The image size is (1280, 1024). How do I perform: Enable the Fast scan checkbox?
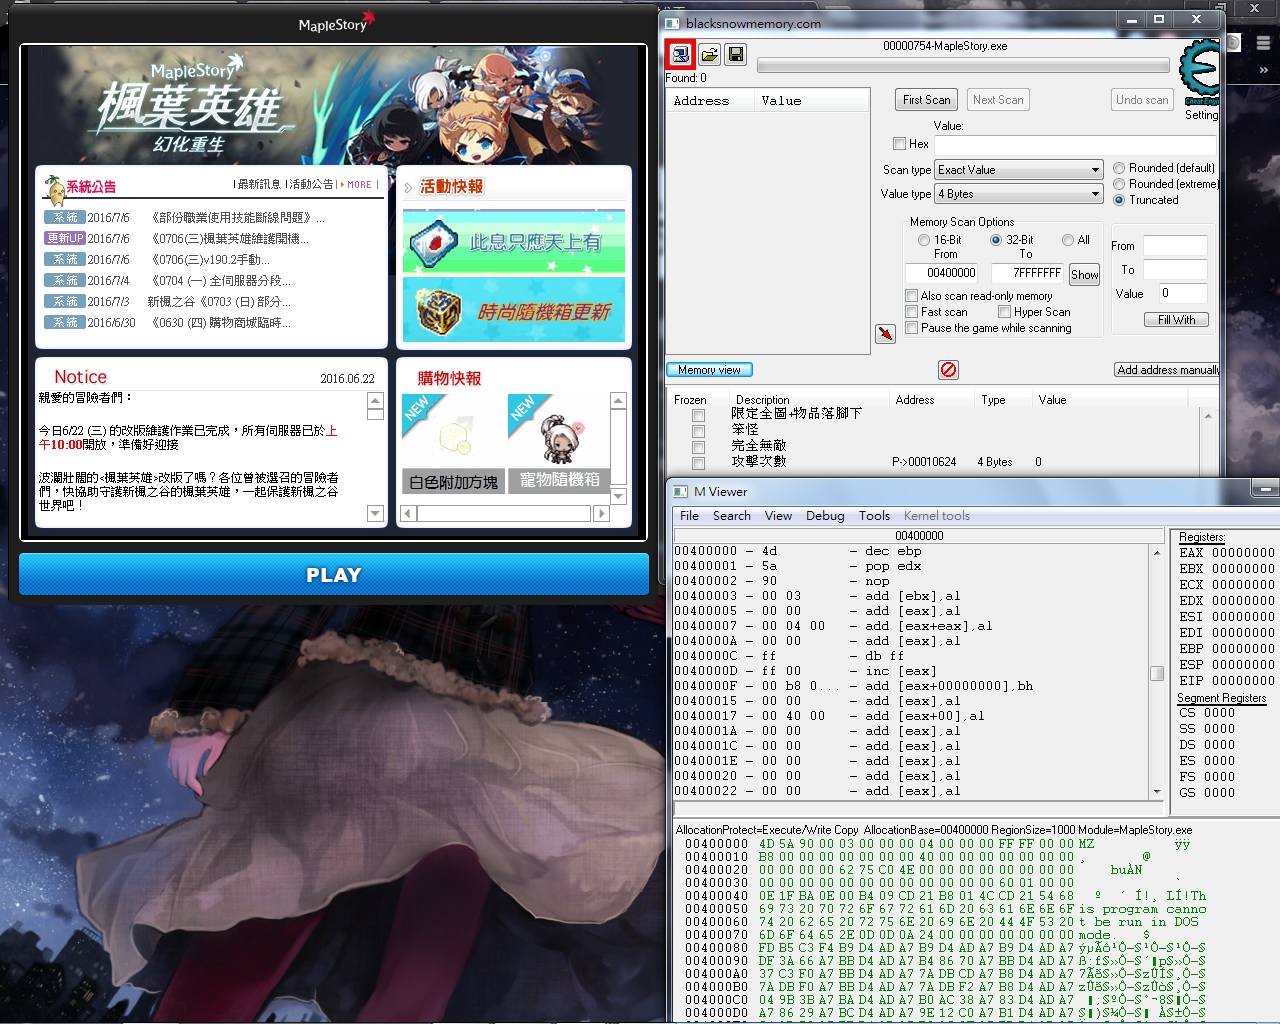[x=911, y=312]
